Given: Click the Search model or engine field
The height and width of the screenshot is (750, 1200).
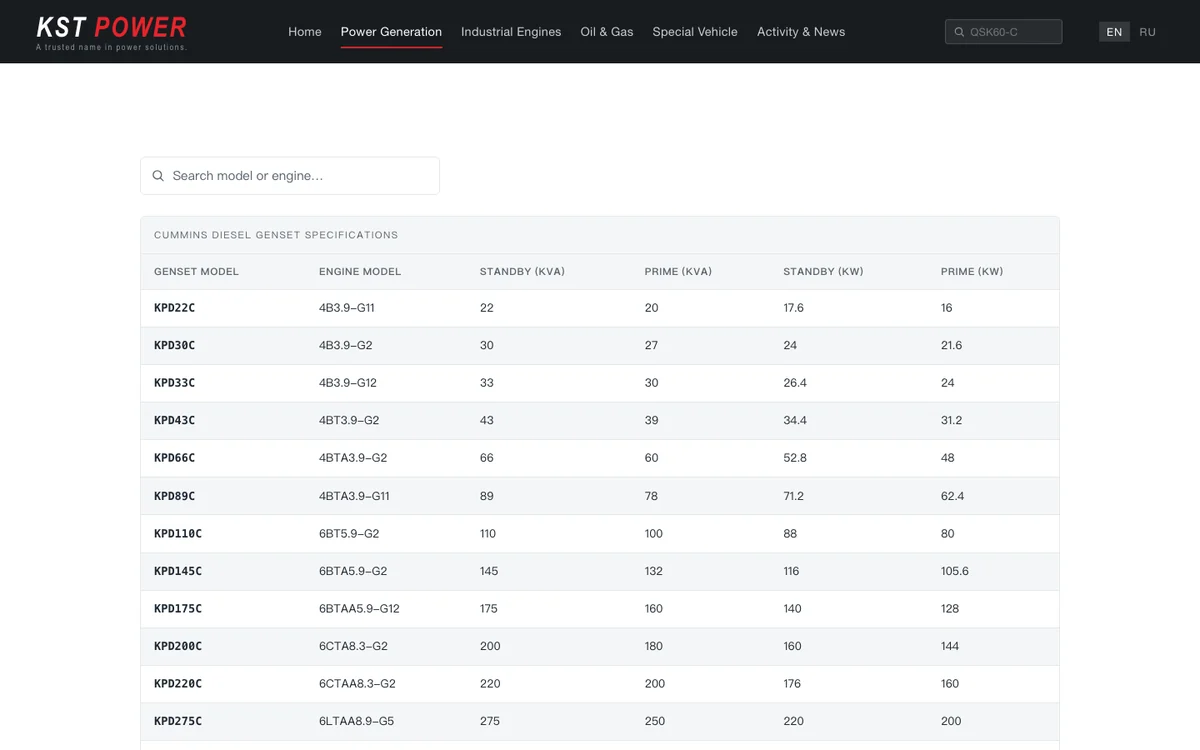Looking at the screenshot, I should (290, 176).
